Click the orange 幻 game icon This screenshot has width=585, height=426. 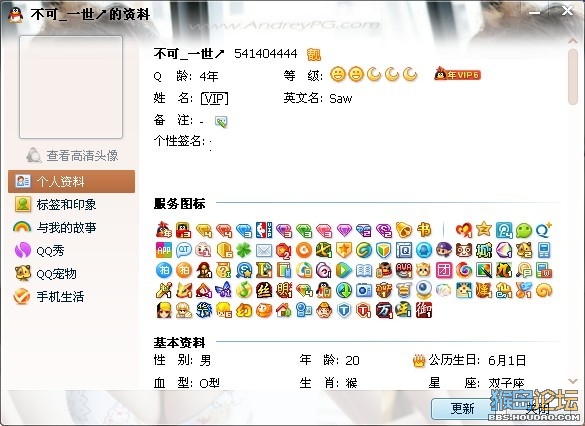coord(244,310)
